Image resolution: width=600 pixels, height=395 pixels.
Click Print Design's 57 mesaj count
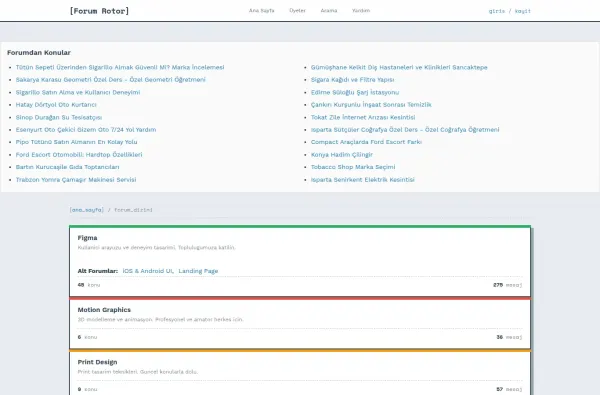[509, 389]
